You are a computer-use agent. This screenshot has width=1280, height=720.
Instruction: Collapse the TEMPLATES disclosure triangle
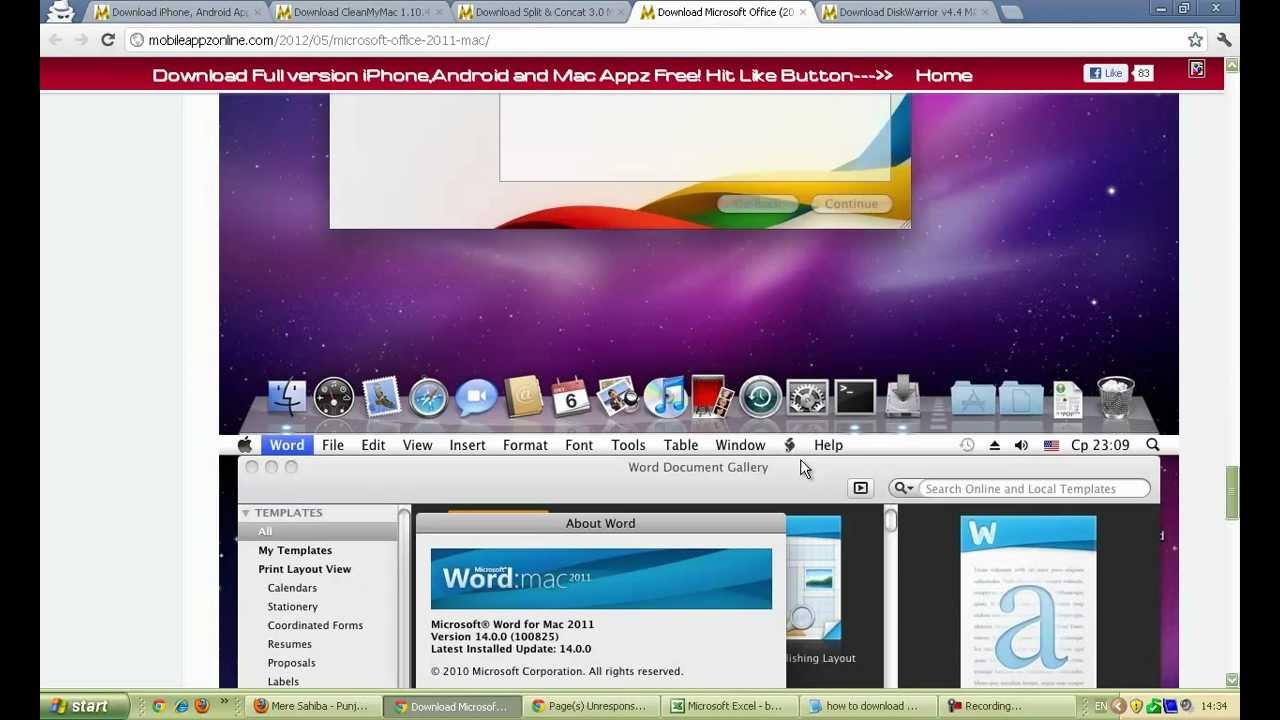click(x=245, y=513)
